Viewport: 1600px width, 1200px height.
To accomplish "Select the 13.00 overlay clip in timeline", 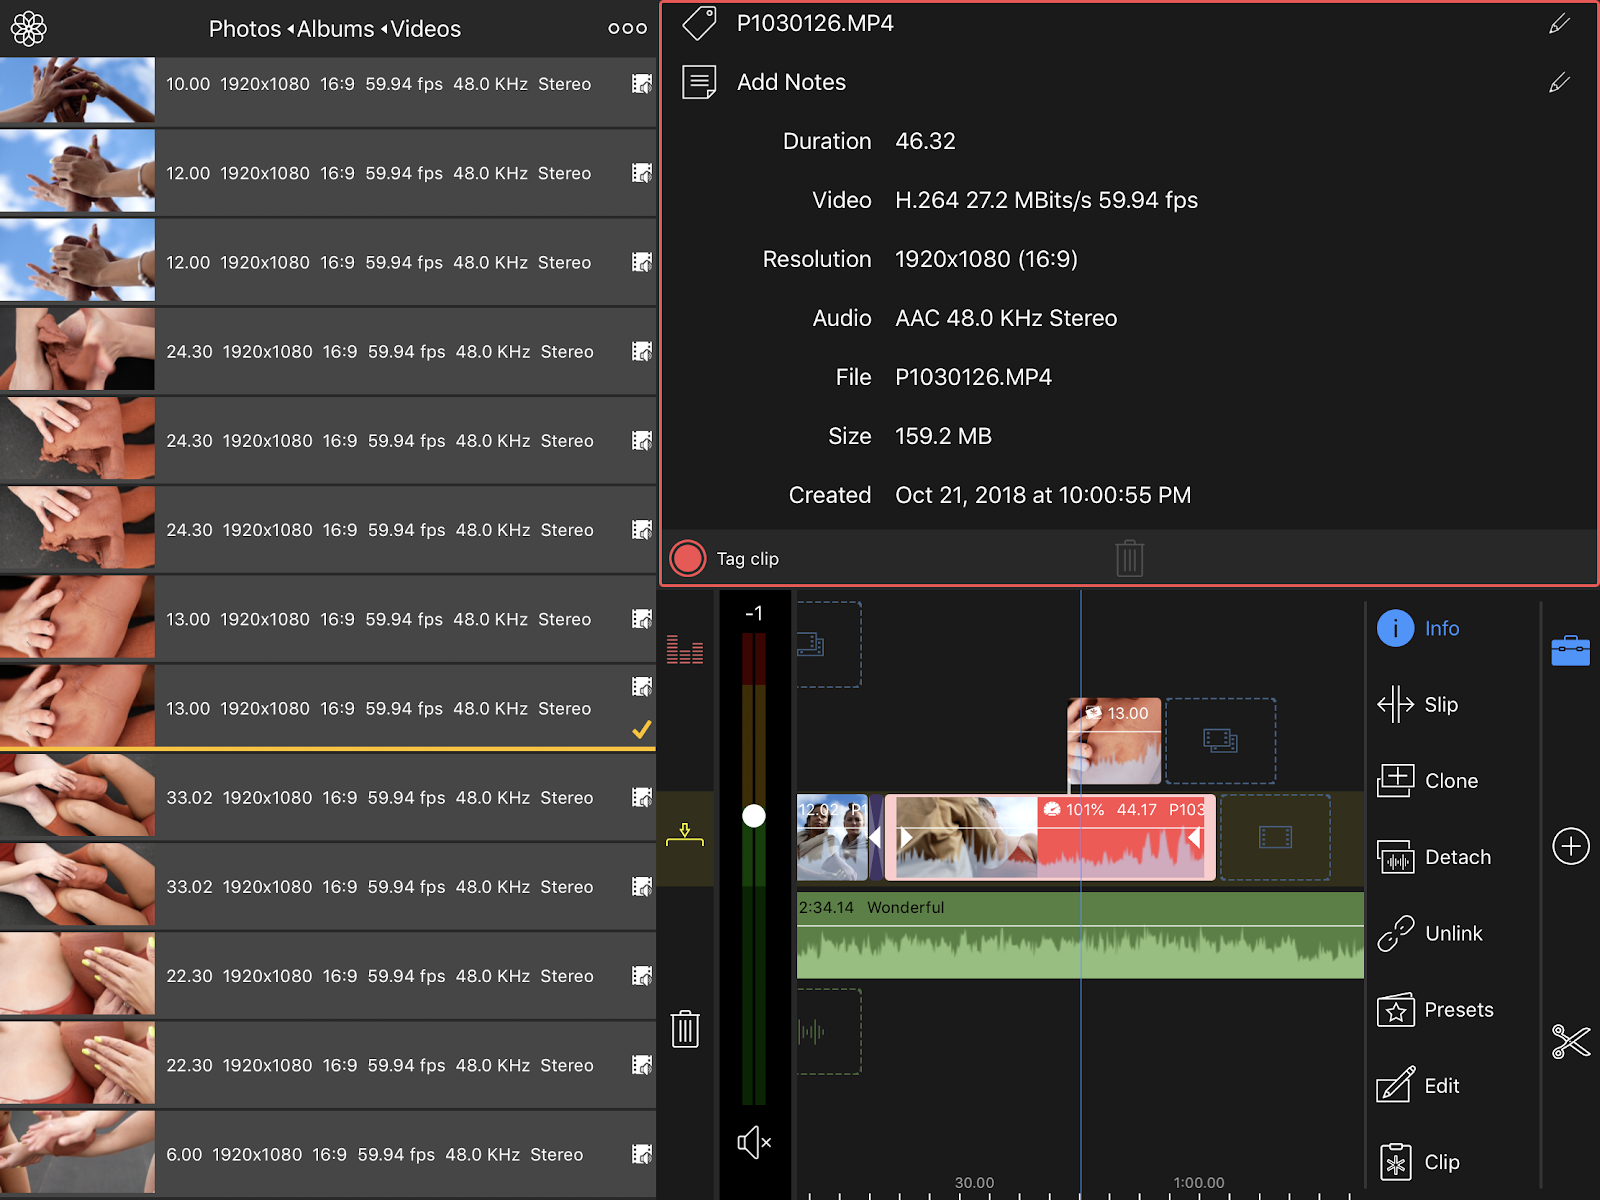I will (x=1115, y=741).
